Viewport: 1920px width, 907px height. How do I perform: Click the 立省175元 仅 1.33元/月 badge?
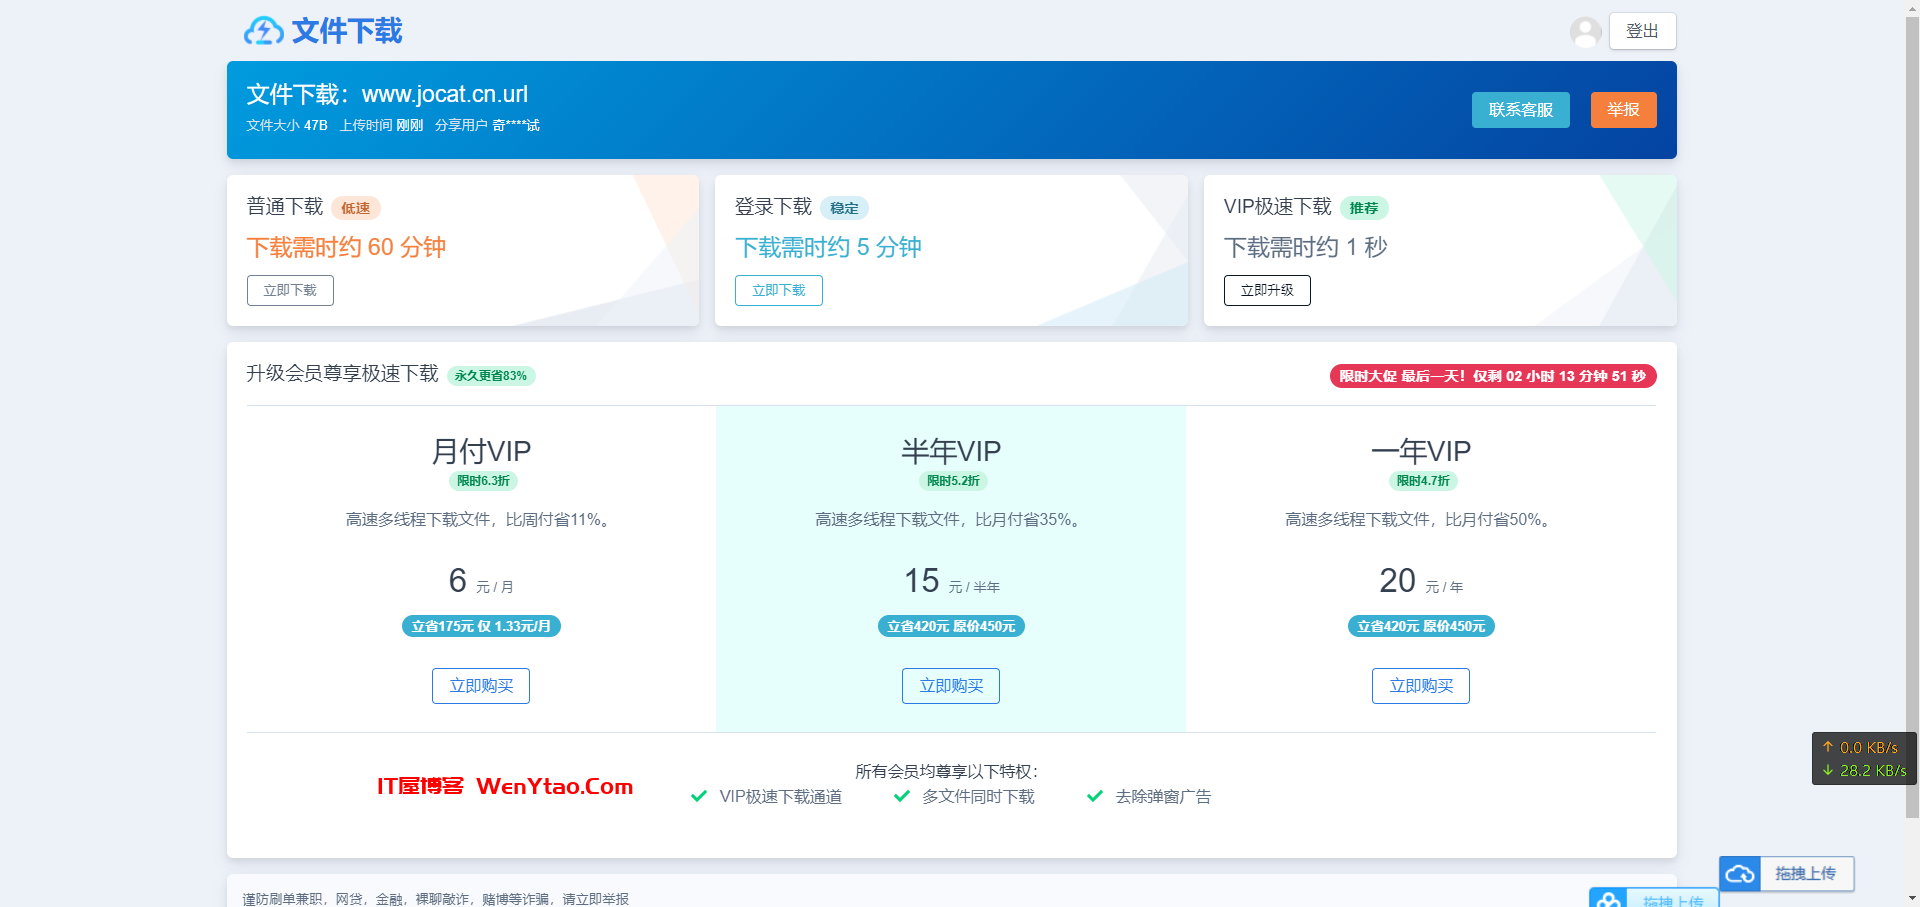pyautogui.click(x=481, y=626)
